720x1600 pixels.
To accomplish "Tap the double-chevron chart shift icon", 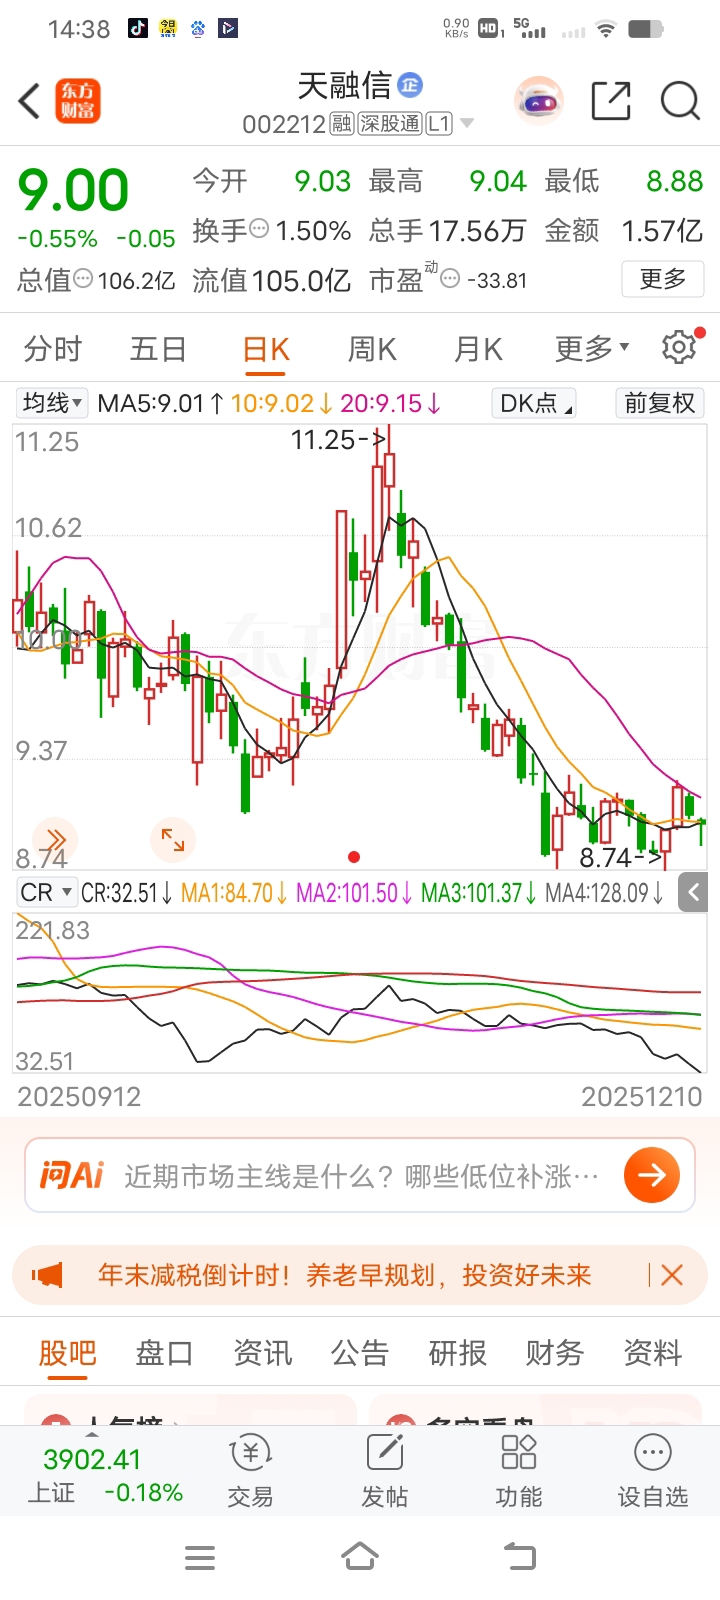I will click(54, 839).
